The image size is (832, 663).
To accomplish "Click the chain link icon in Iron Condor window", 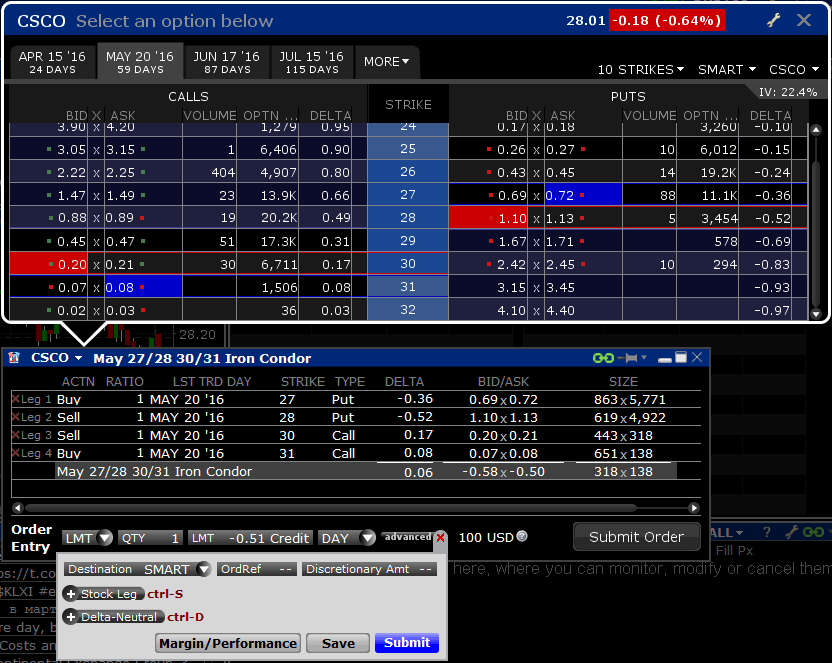I will (x=603, y=359).
